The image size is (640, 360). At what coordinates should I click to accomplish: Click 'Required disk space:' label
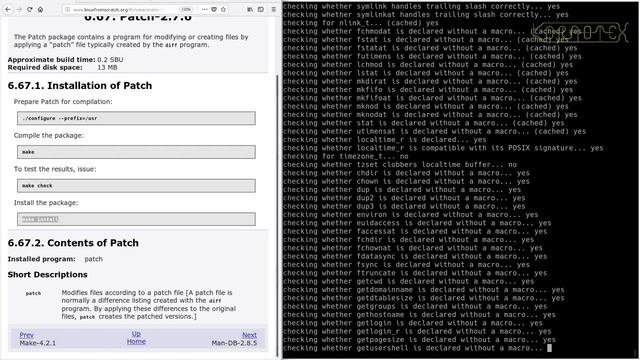pyautogui.click(x=45, y=67)
